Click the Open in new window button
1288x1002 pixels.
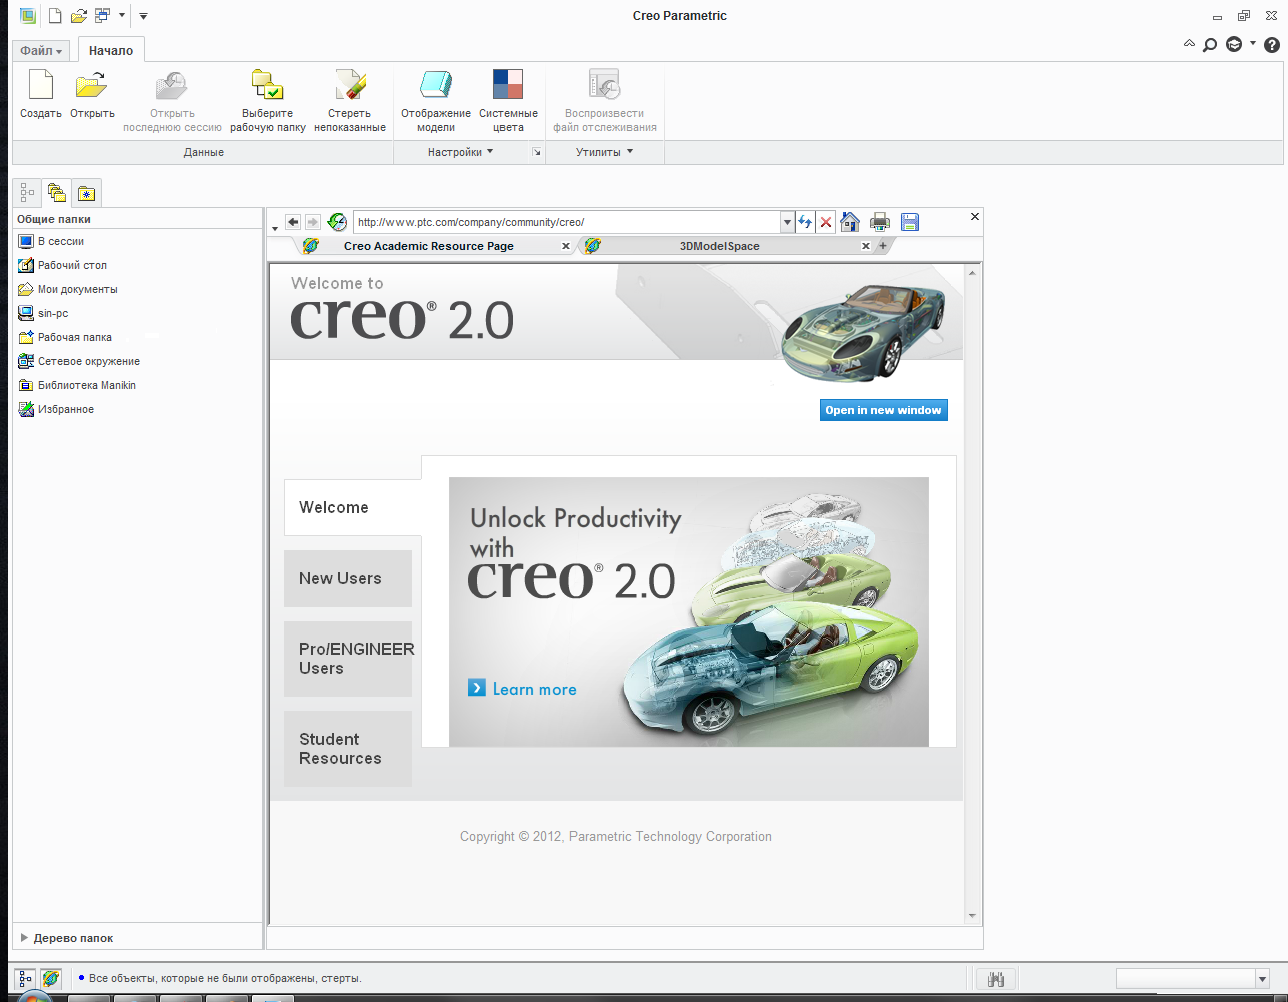tap(884, 410)
